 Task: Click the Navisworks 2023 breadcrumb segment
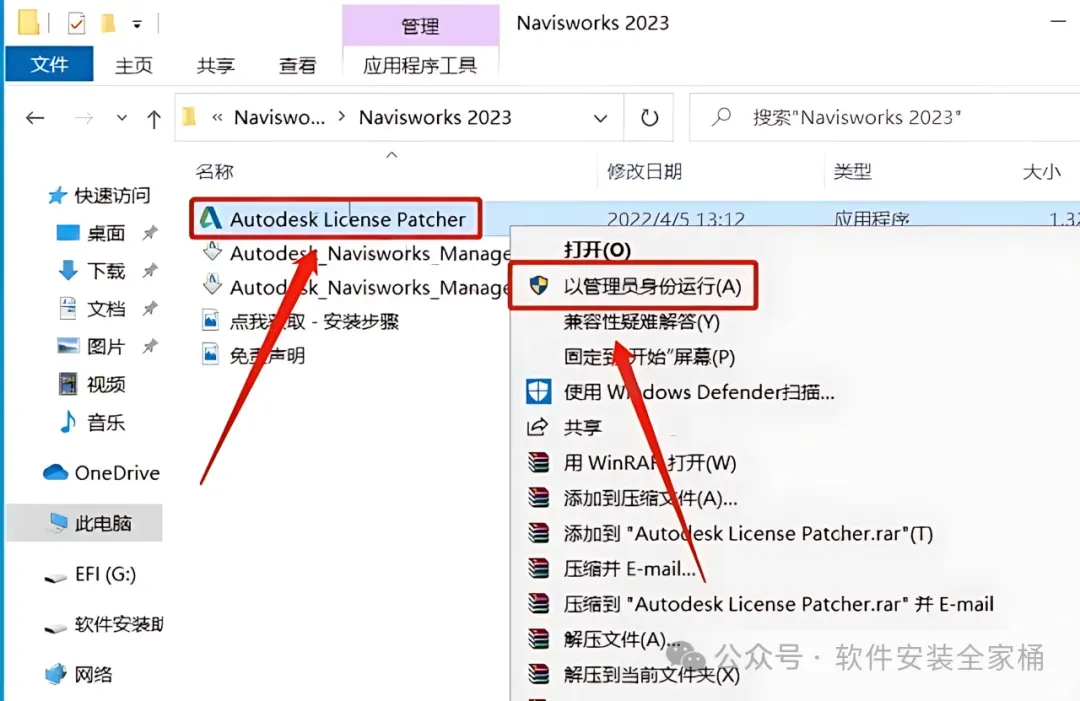tap(435, 118)
